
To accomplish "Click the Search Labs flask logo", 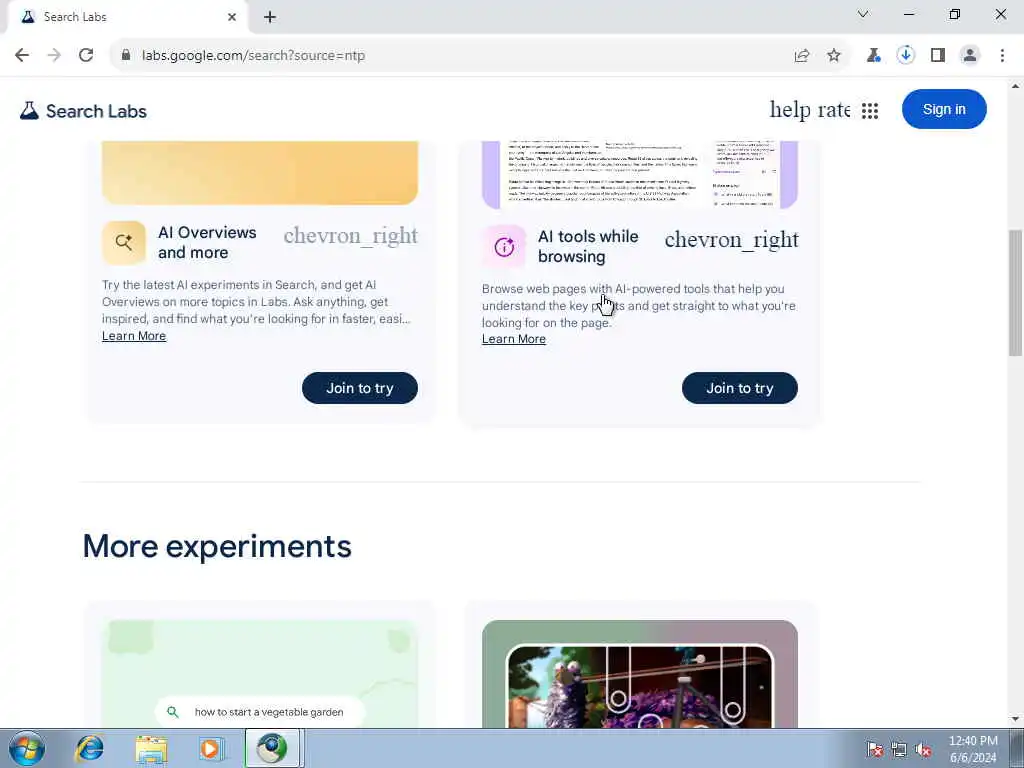I will pyautogui.click(x=29, y=110).
